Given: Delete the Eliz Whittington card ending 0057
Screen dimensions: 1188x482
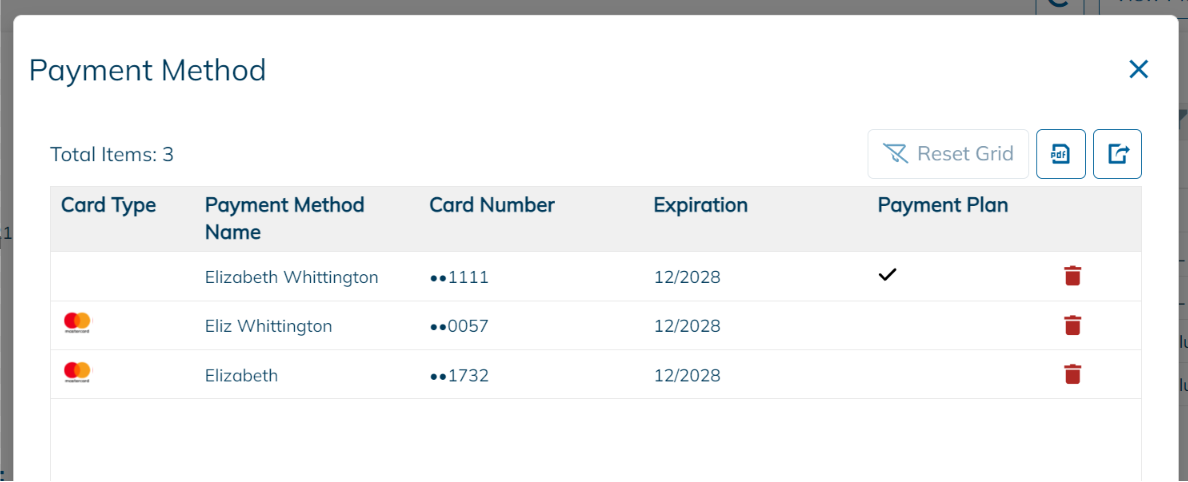Looking at the screenshot, I should 1072,325.
